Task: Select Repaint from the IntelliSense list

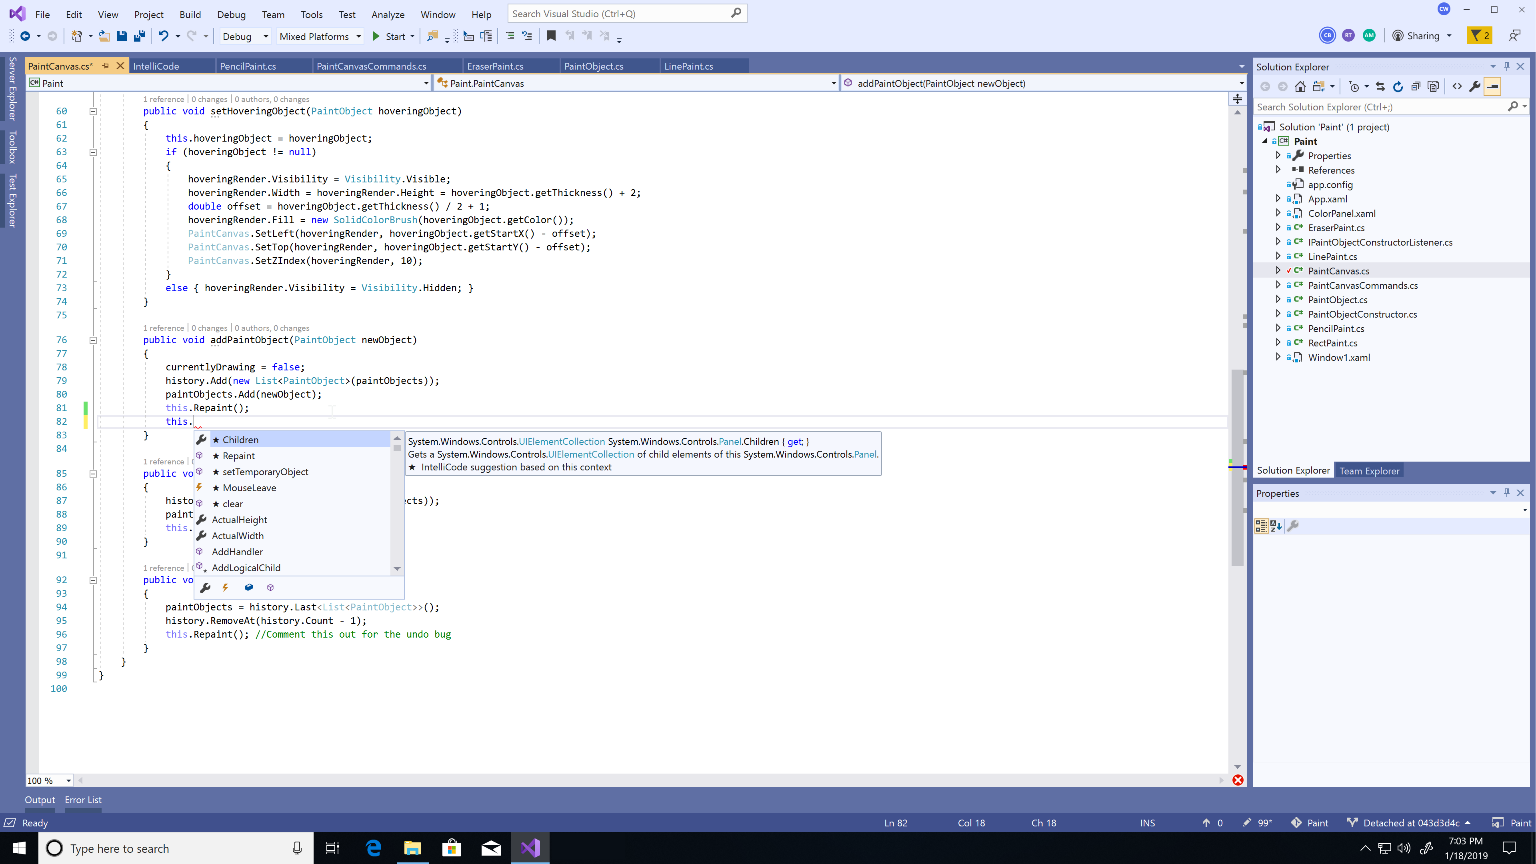Action: point(238,456)
